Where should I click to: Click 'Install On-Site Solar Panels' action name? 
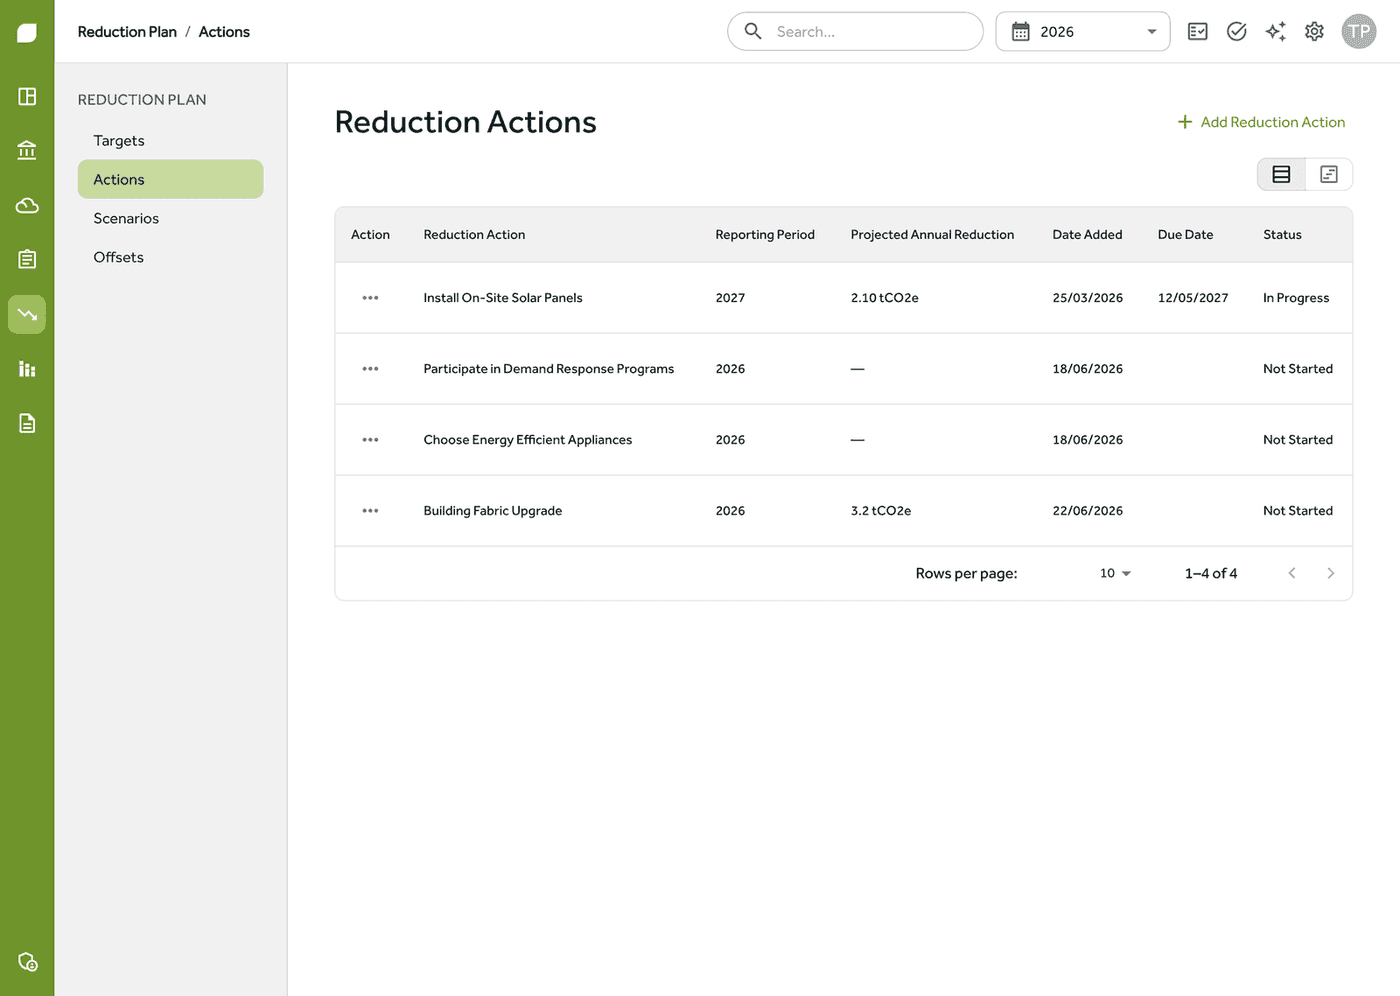503,298
